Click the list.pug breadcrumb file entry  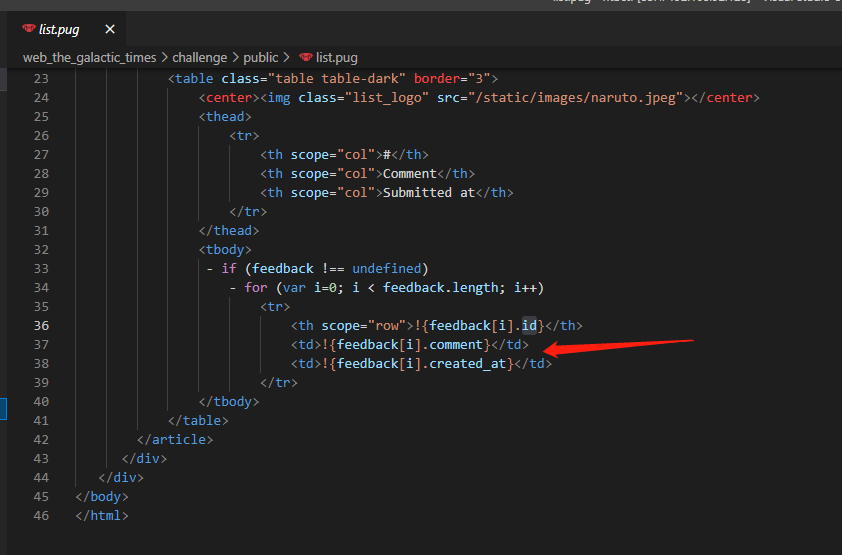coord(337,57)
